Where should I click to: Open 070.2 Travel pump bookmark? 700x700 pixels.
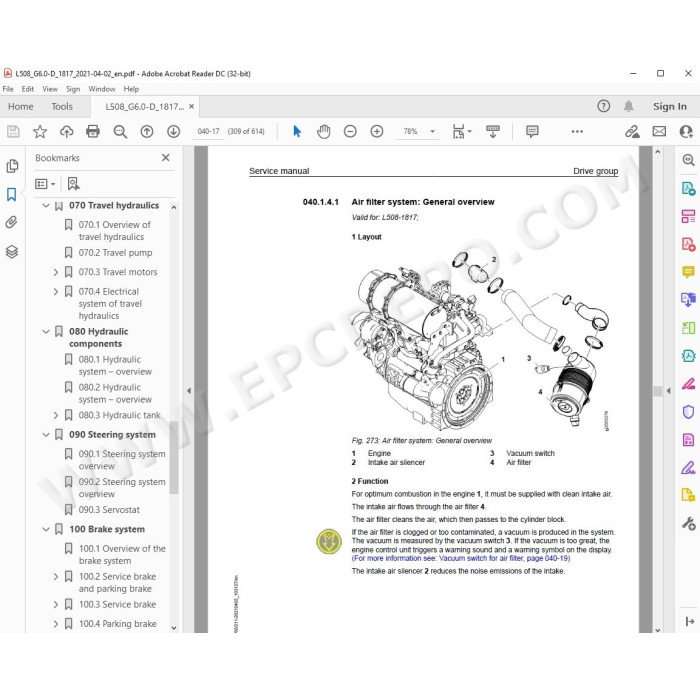(115, 253)
